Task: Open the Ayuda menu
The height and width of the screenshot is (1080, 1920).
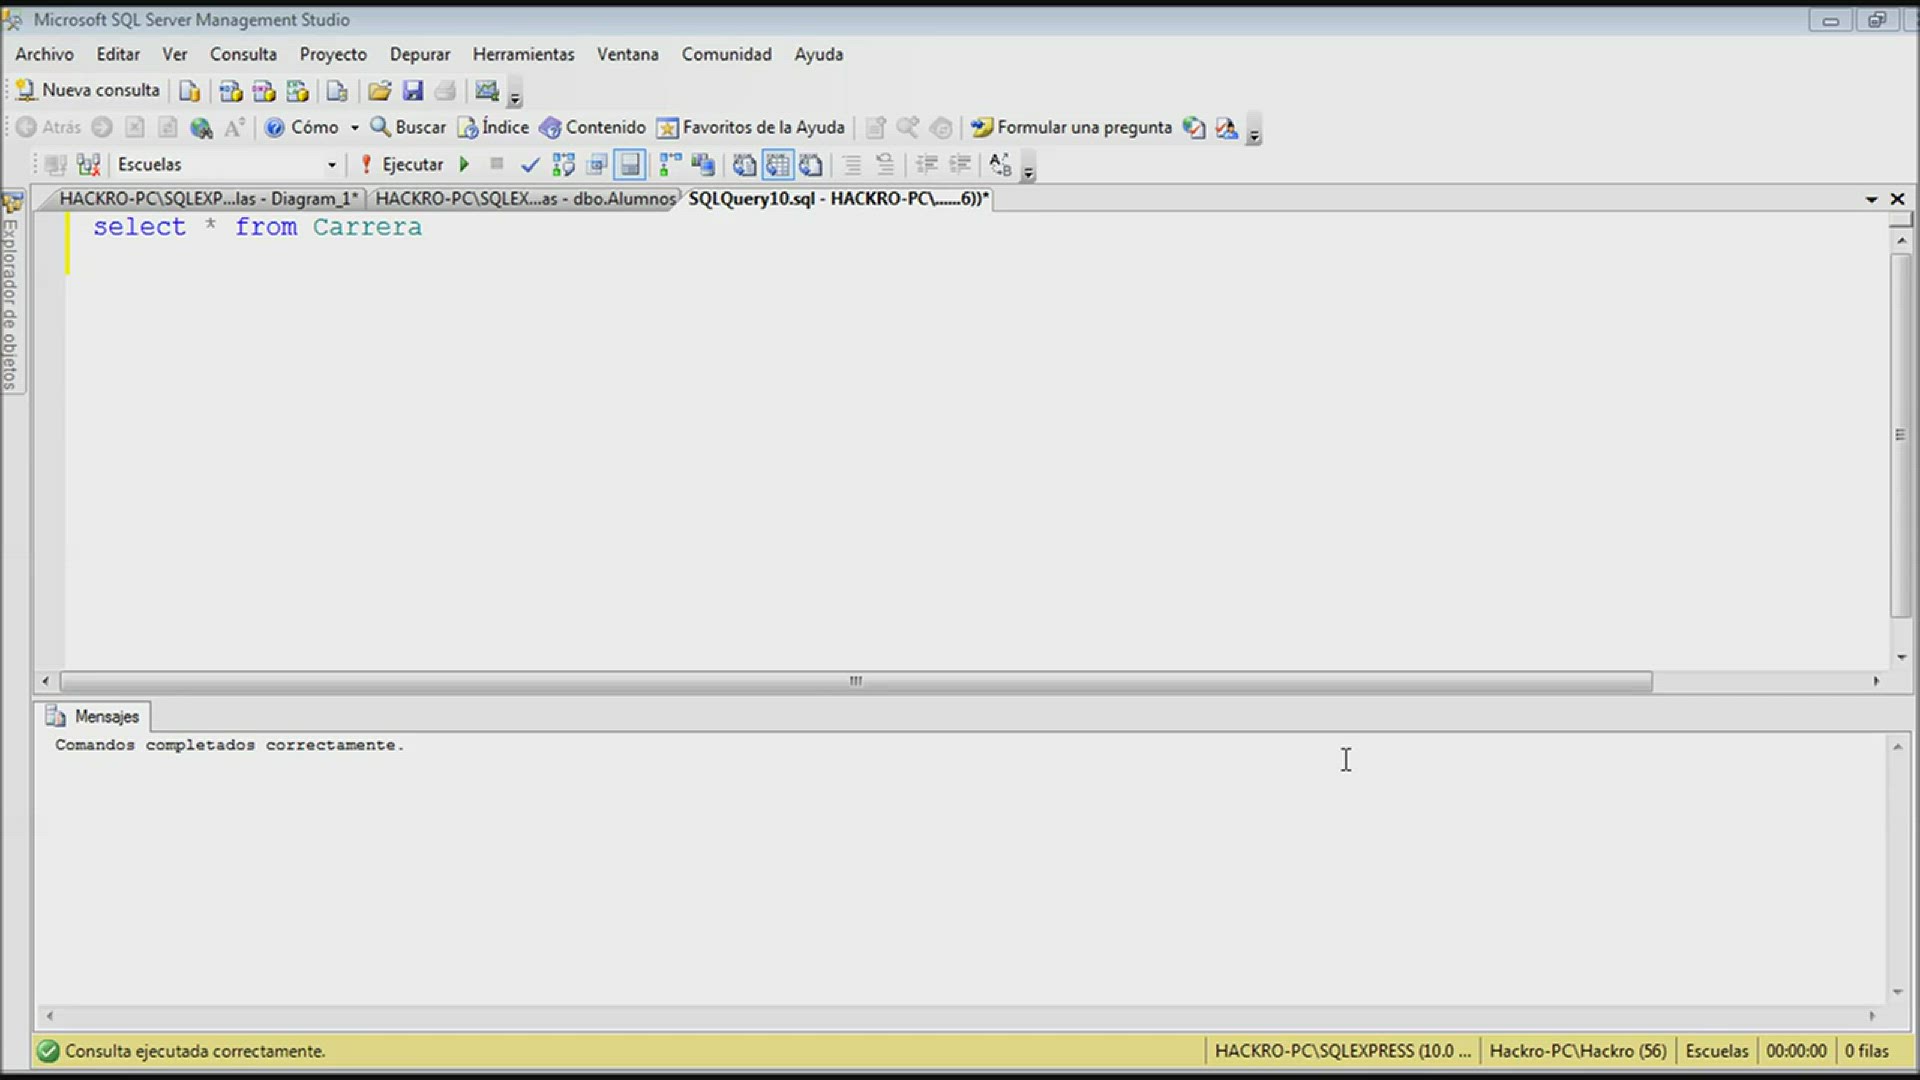Action: point(819,54)
